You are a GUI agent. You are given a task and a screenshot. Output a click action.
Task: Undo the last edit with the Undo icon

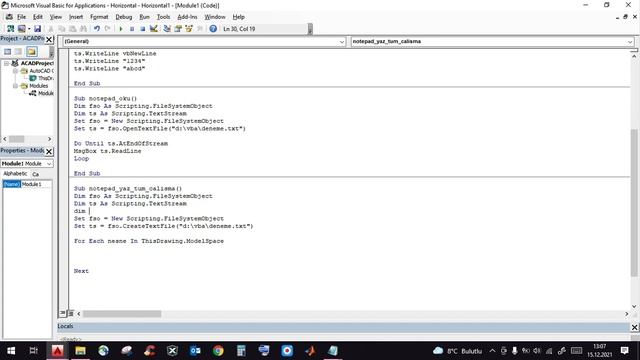pos(97,29)
